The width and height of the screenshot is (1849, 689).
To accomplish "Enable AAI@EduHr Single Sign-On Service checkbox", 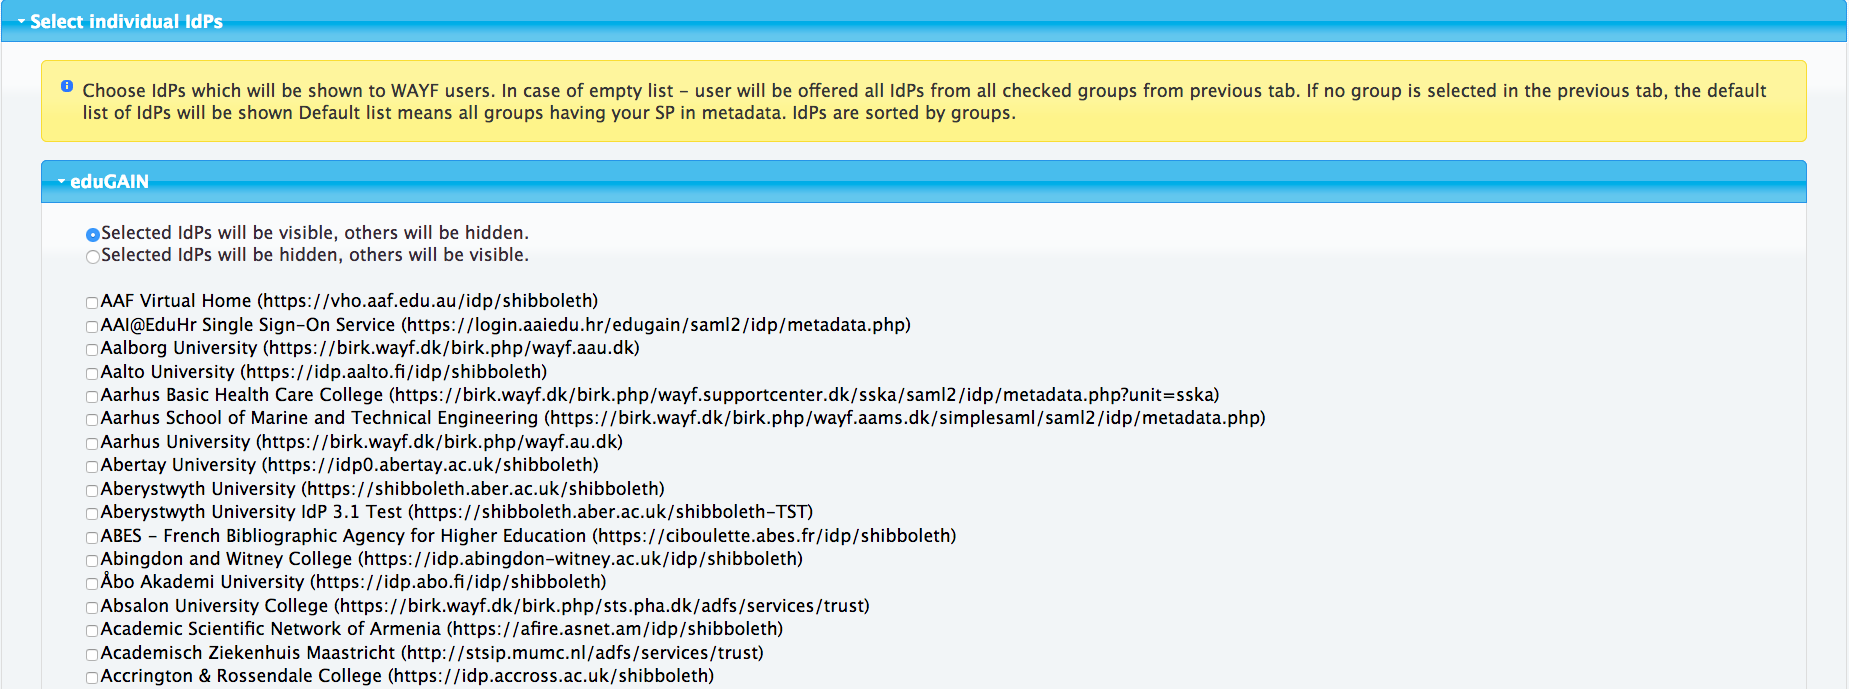I will point(92,327).
